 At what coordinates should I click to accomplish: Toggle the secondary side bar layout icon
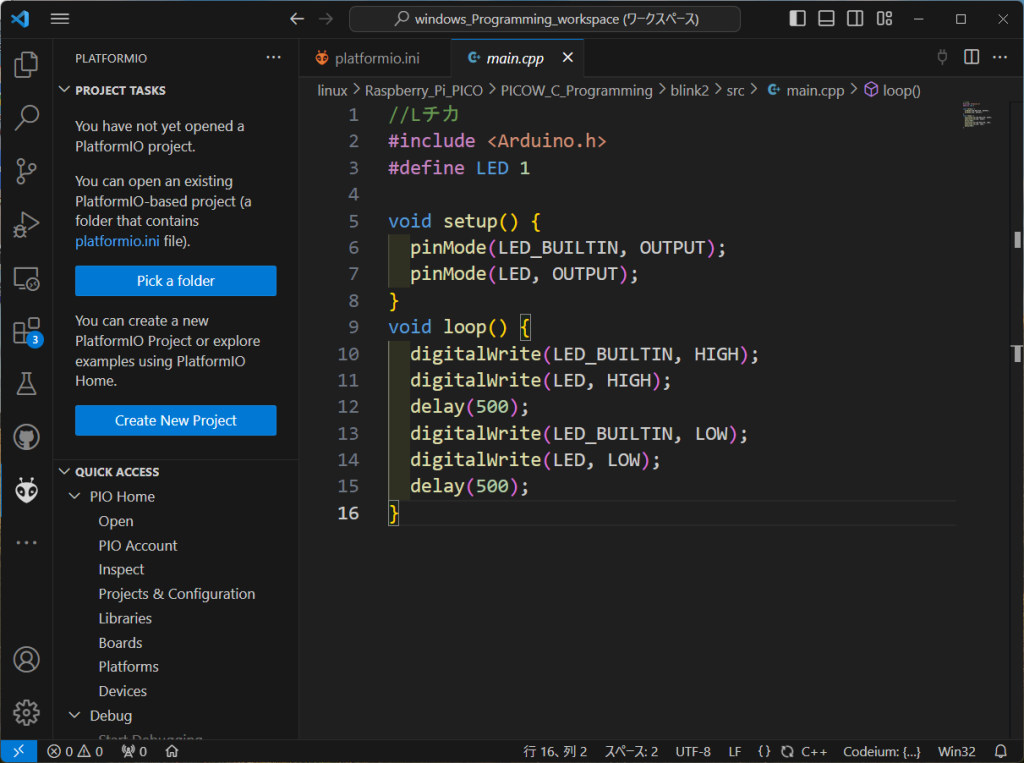[x=855, y=18]
